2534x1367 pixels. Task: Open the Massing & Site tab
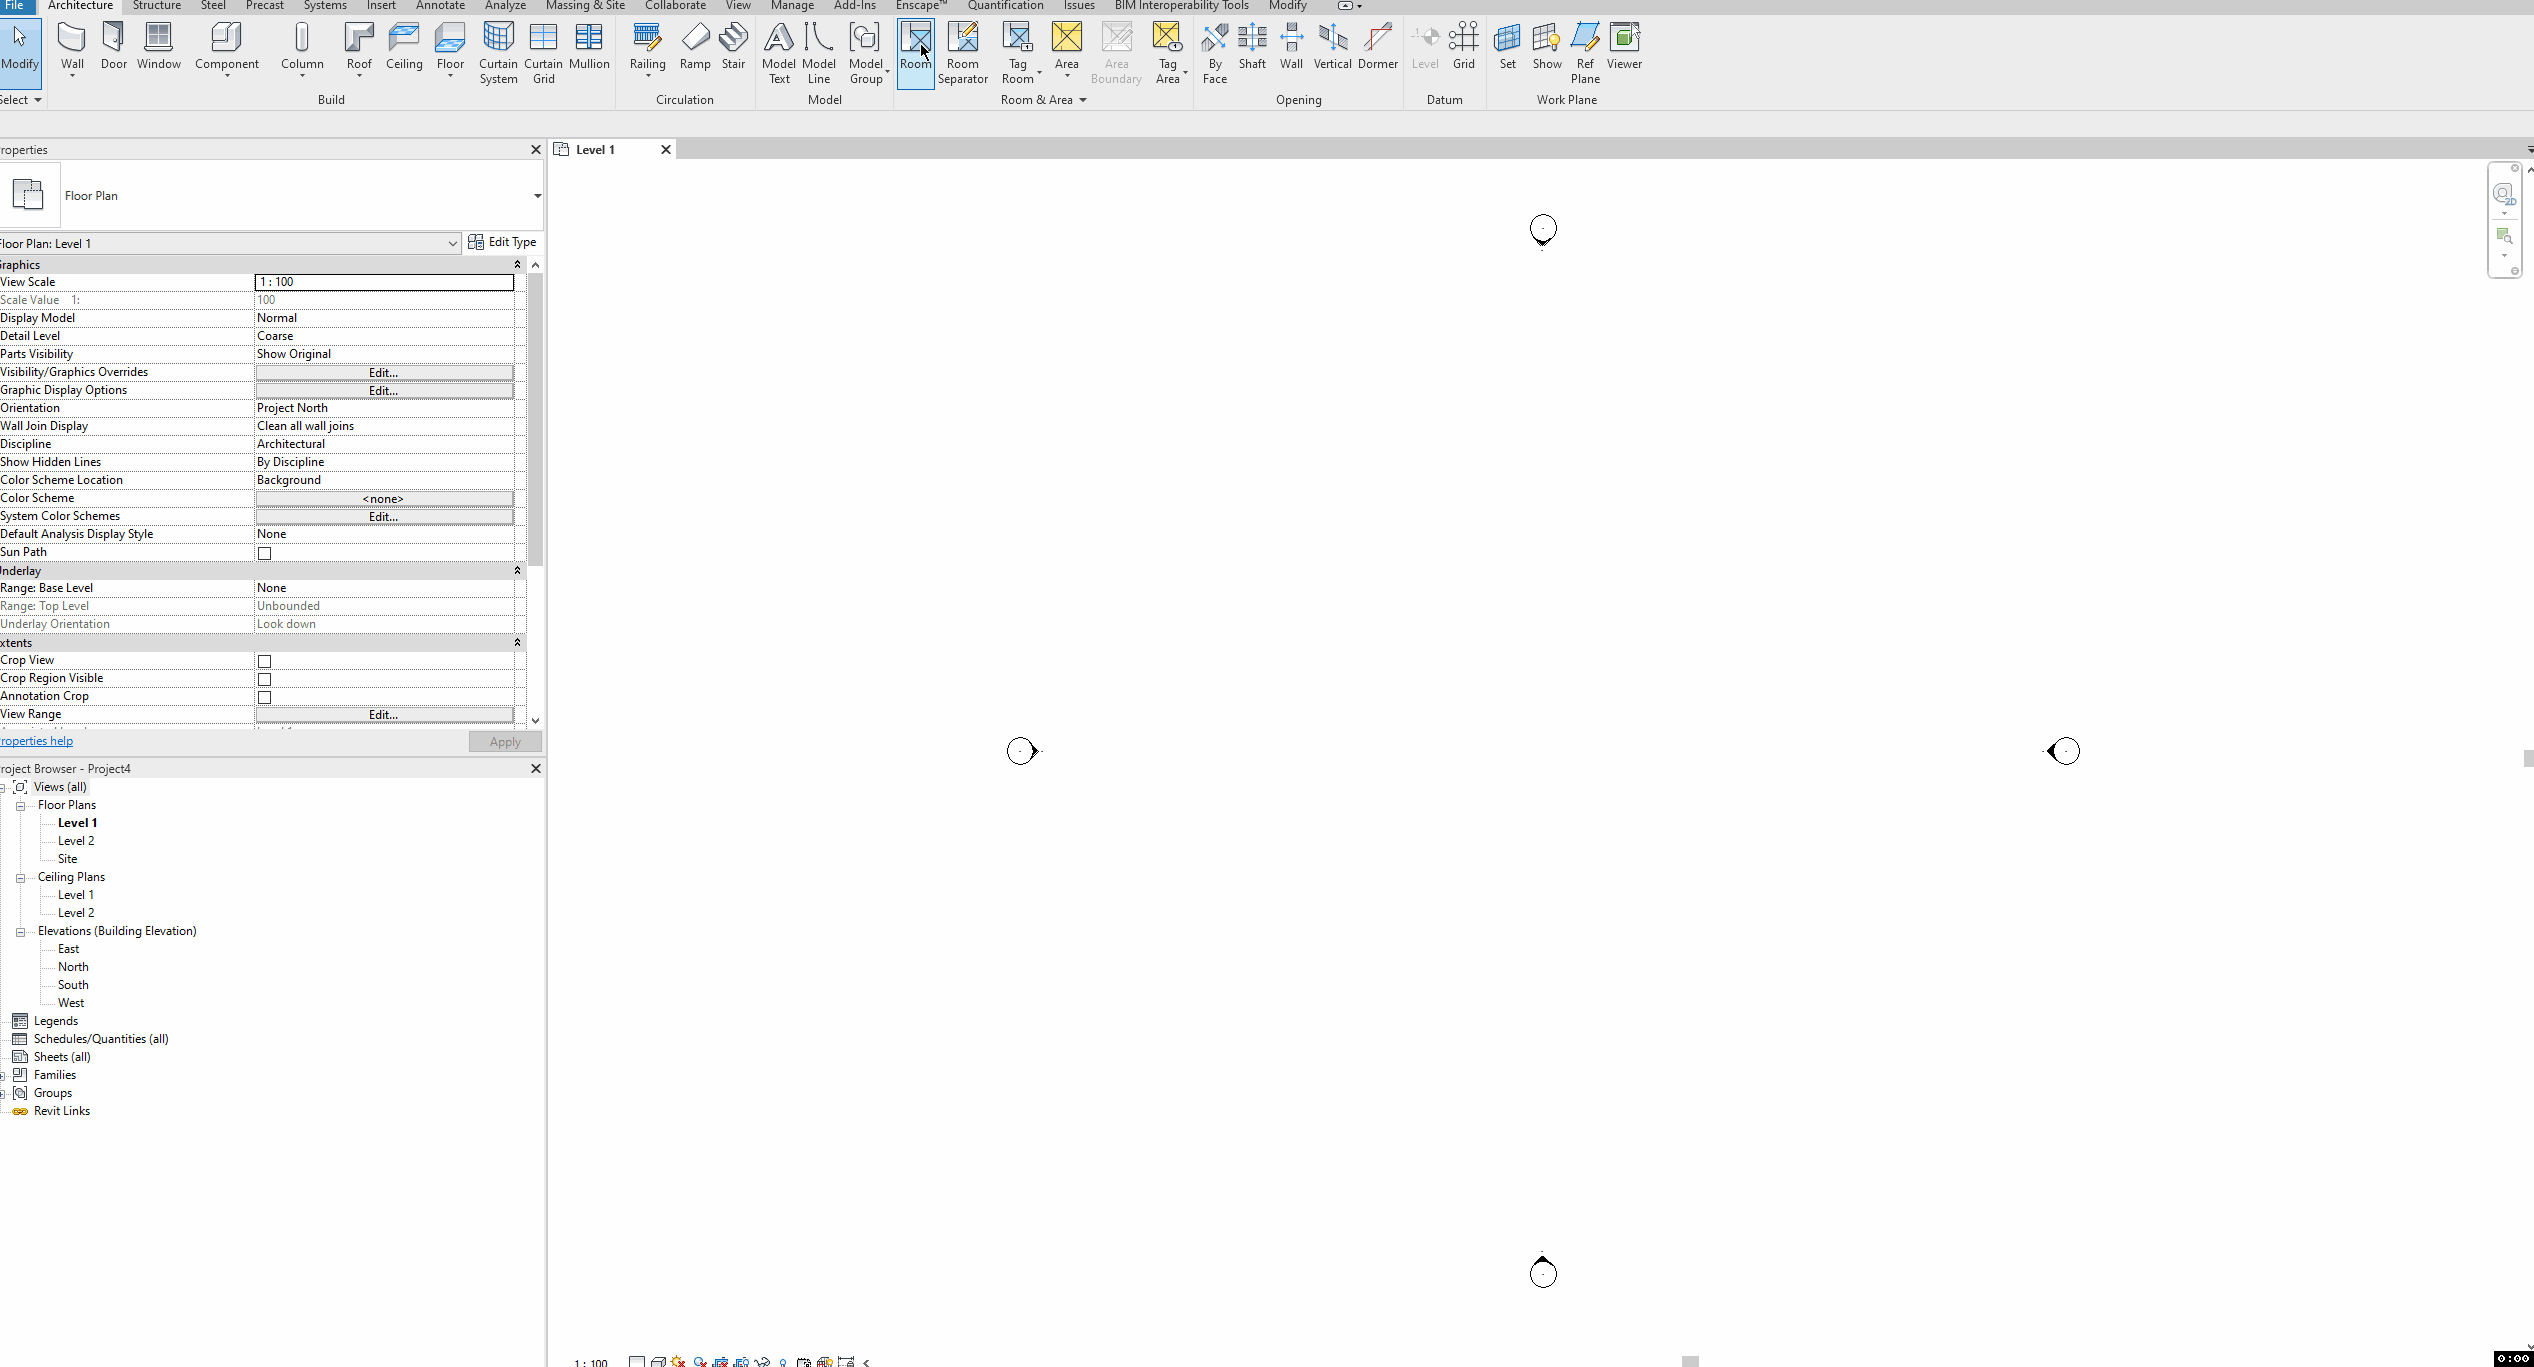(x=584, y=6)
